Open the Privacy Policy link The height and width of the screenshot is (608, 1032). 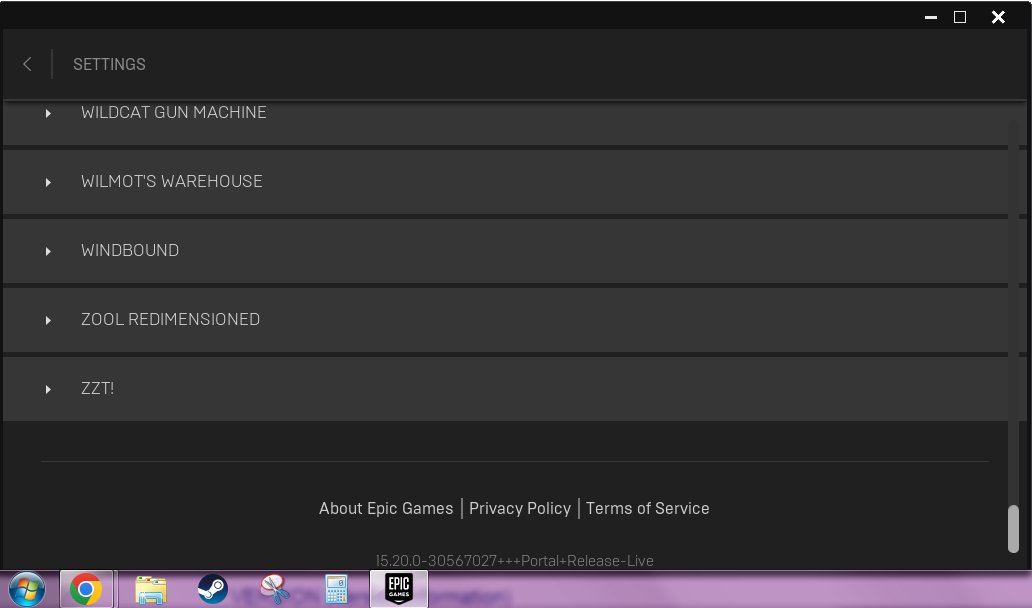(x=520, y=508)
